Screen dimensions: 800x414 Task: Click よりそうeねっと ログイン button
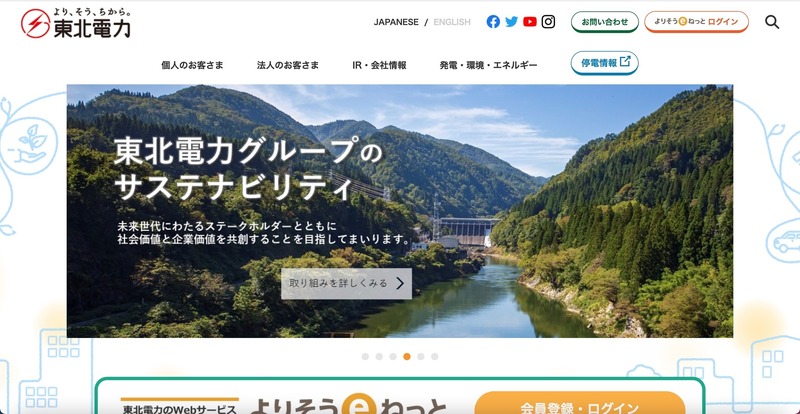pos(696,22)
